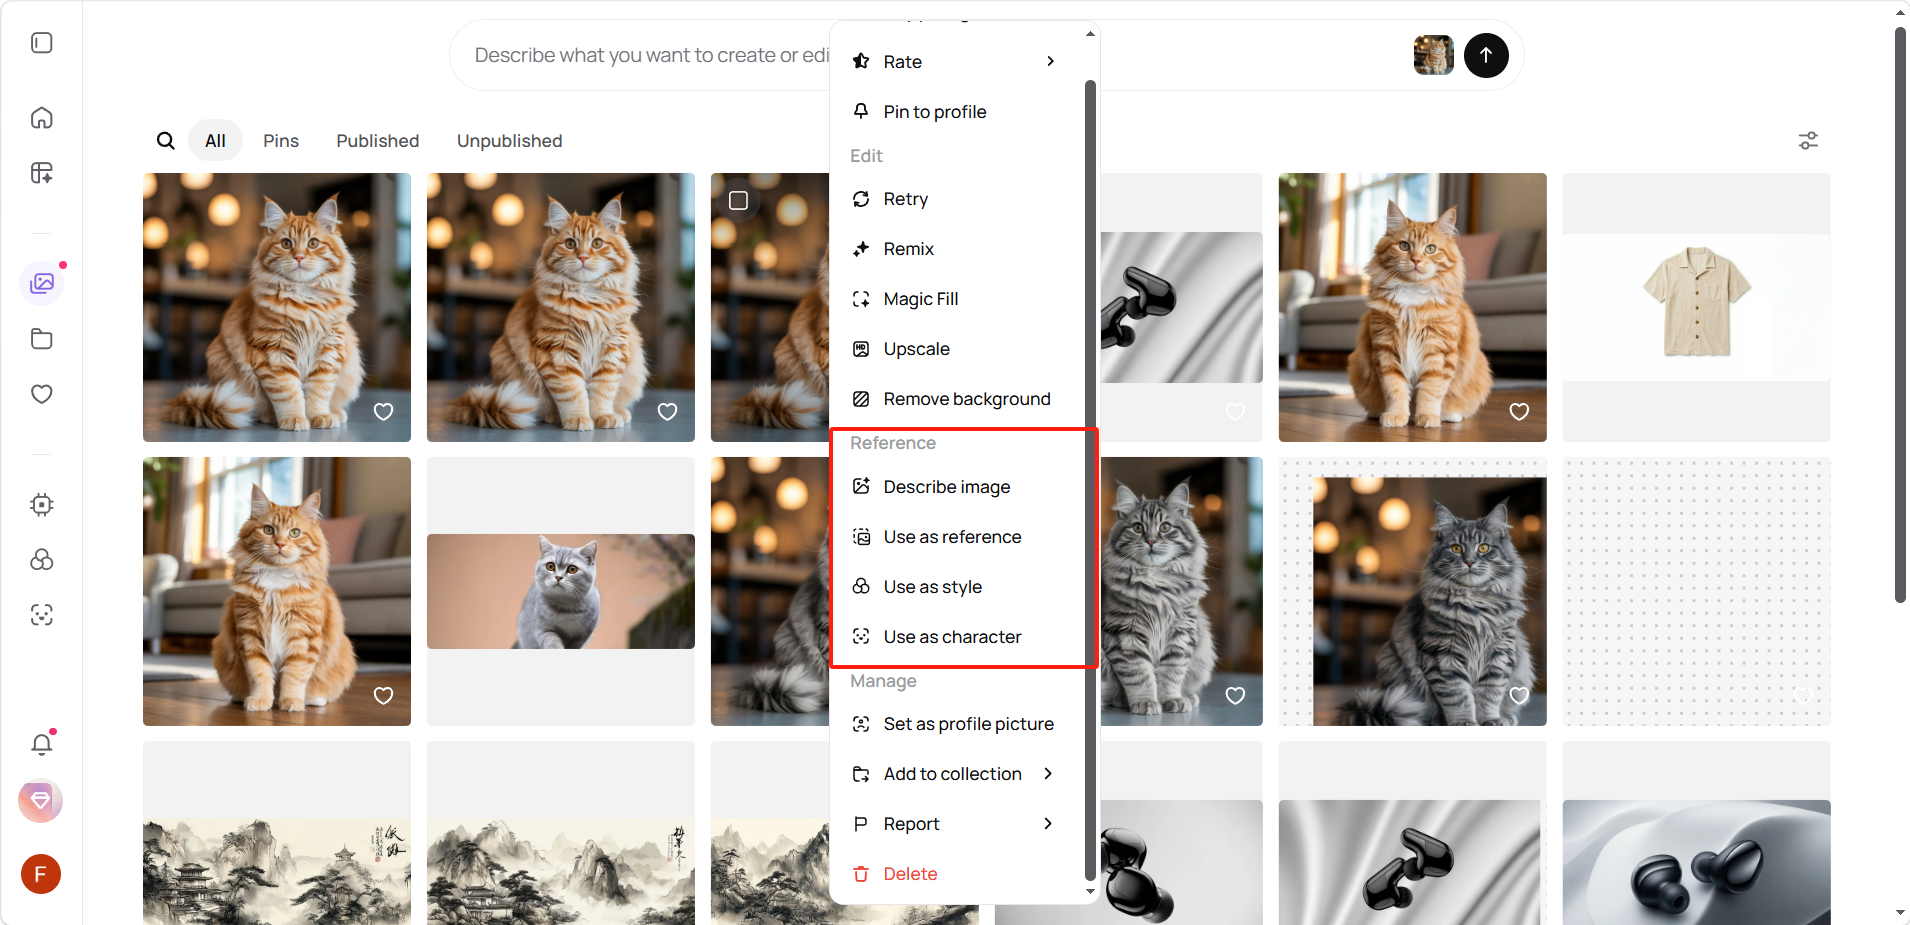Open the character face-scan sidebar icon
The height and width of the screenshot is (925, 1910).
(x=42, y=615)
